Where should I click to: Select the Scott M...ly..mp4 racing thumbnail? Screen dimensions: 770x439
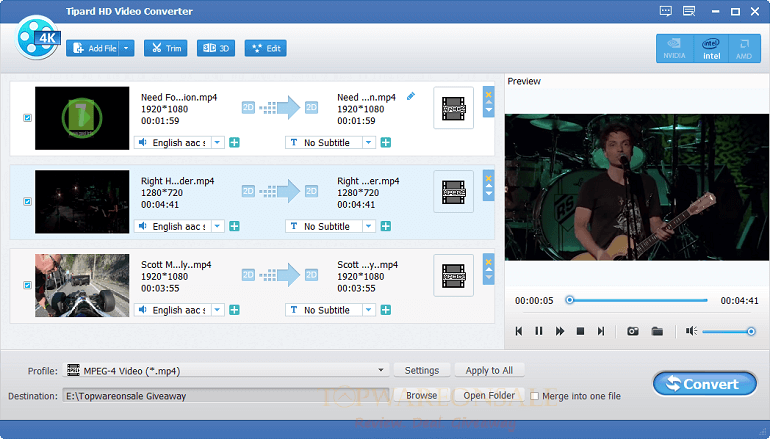click(x=82, y=285)
